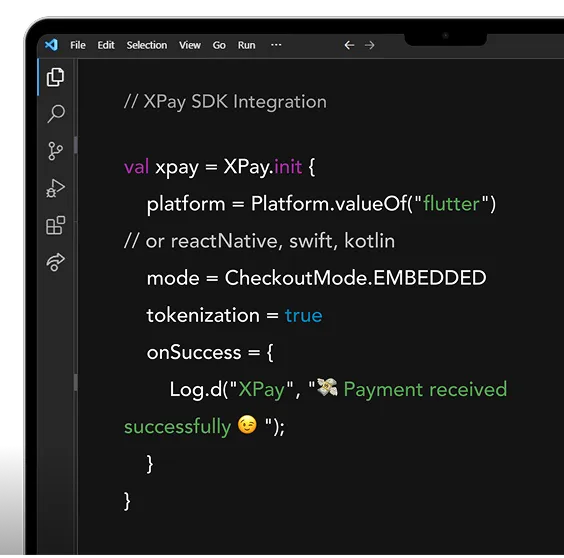Screen dimensions: 564x558
Task: Open the View menu
Action: (x=190, y=45)
